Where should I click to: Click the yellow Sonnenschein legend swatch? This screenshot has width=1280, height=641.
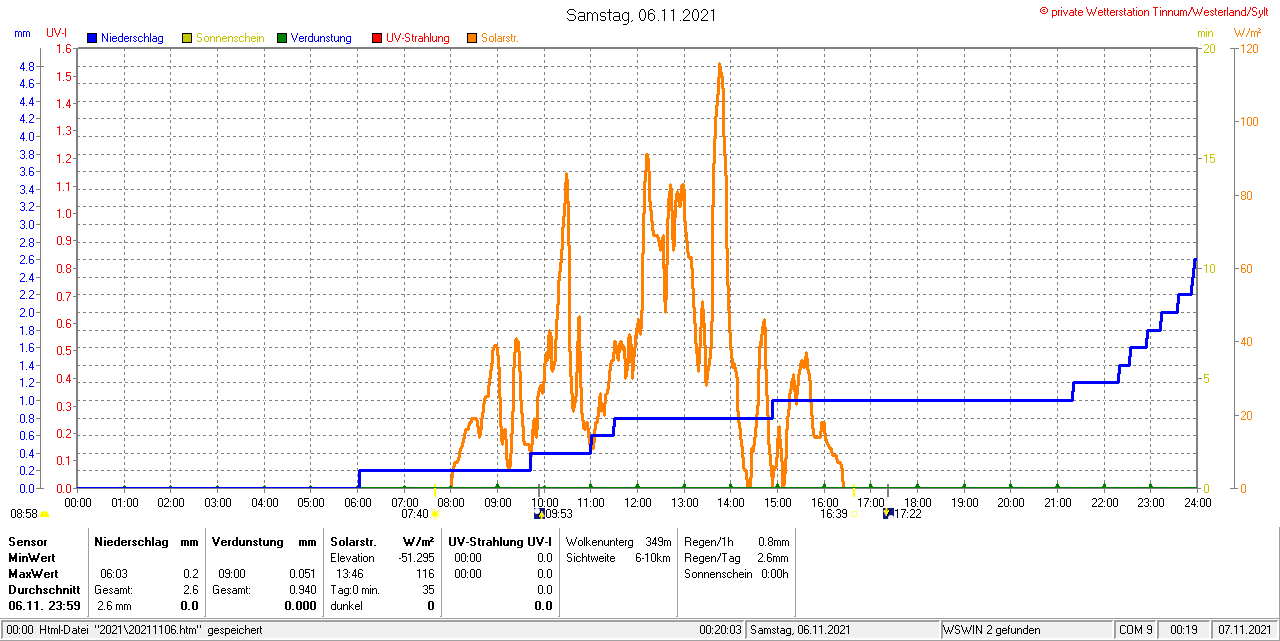click(x=187, y=38)
